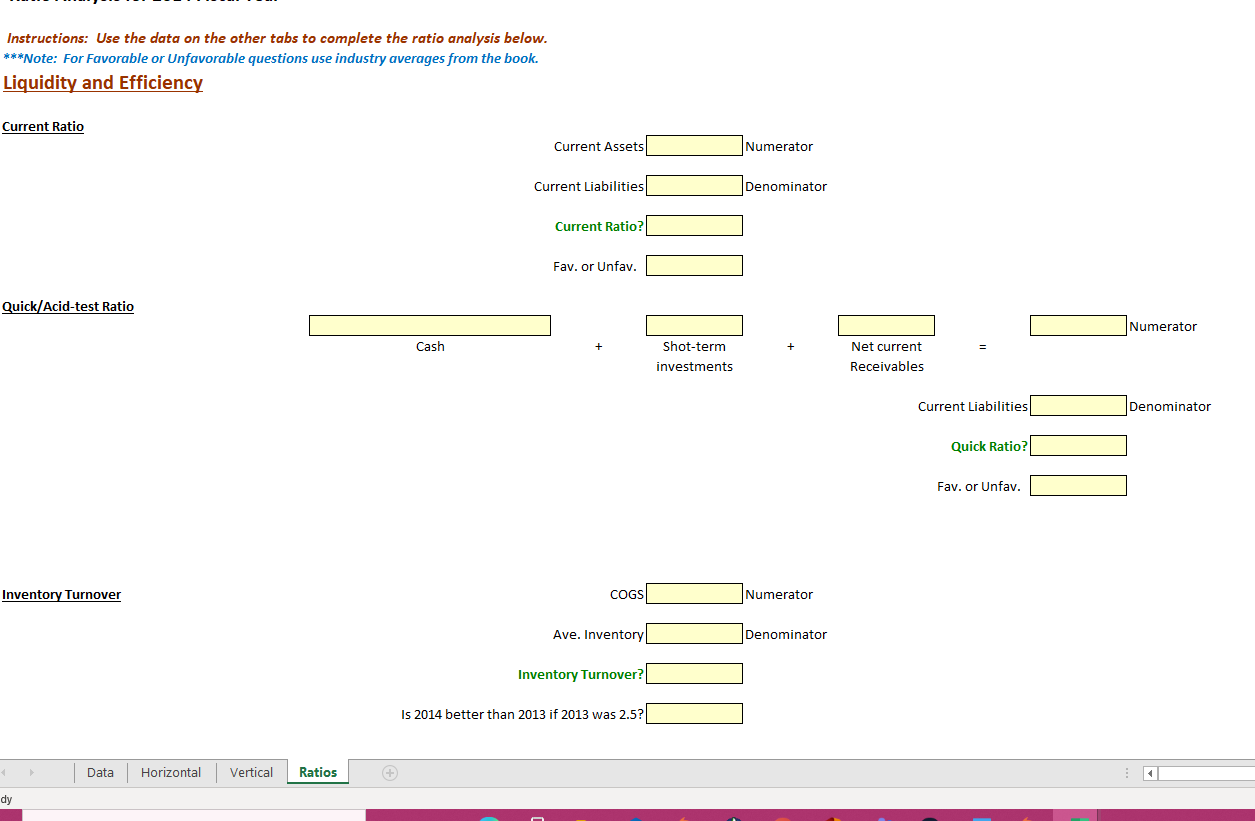Screen dimensions: 1255x821
Task: Select the Shot-term investments input cell
Action: (694, 325)
